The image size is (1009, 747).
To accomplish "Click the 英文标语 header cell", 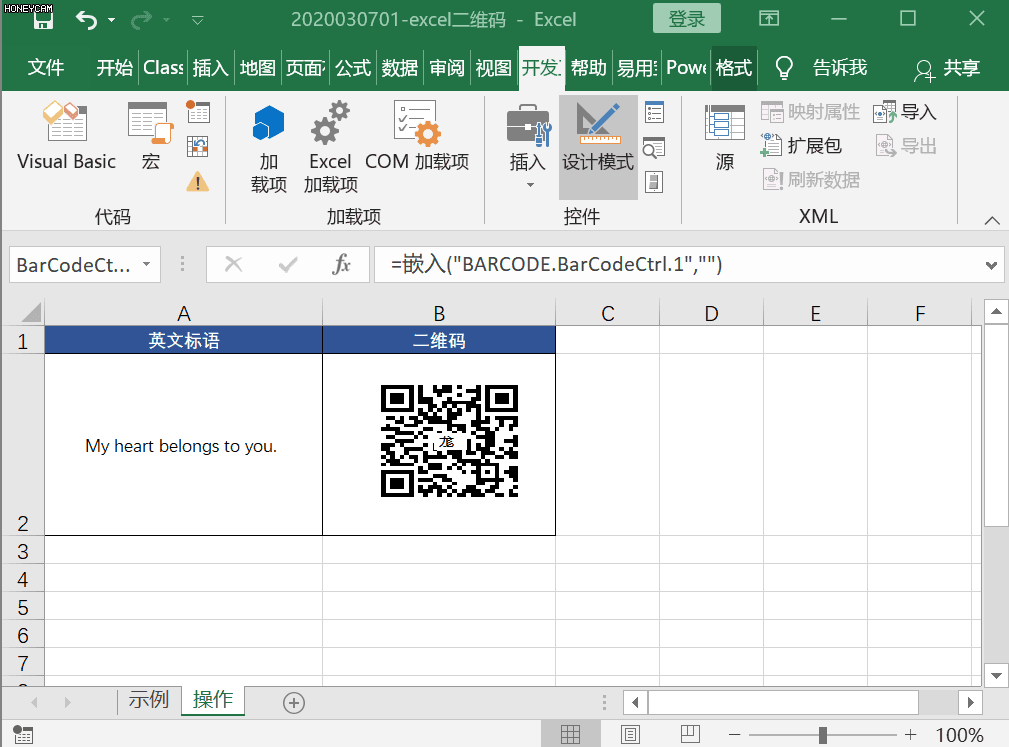I will (x=183, y=340).
